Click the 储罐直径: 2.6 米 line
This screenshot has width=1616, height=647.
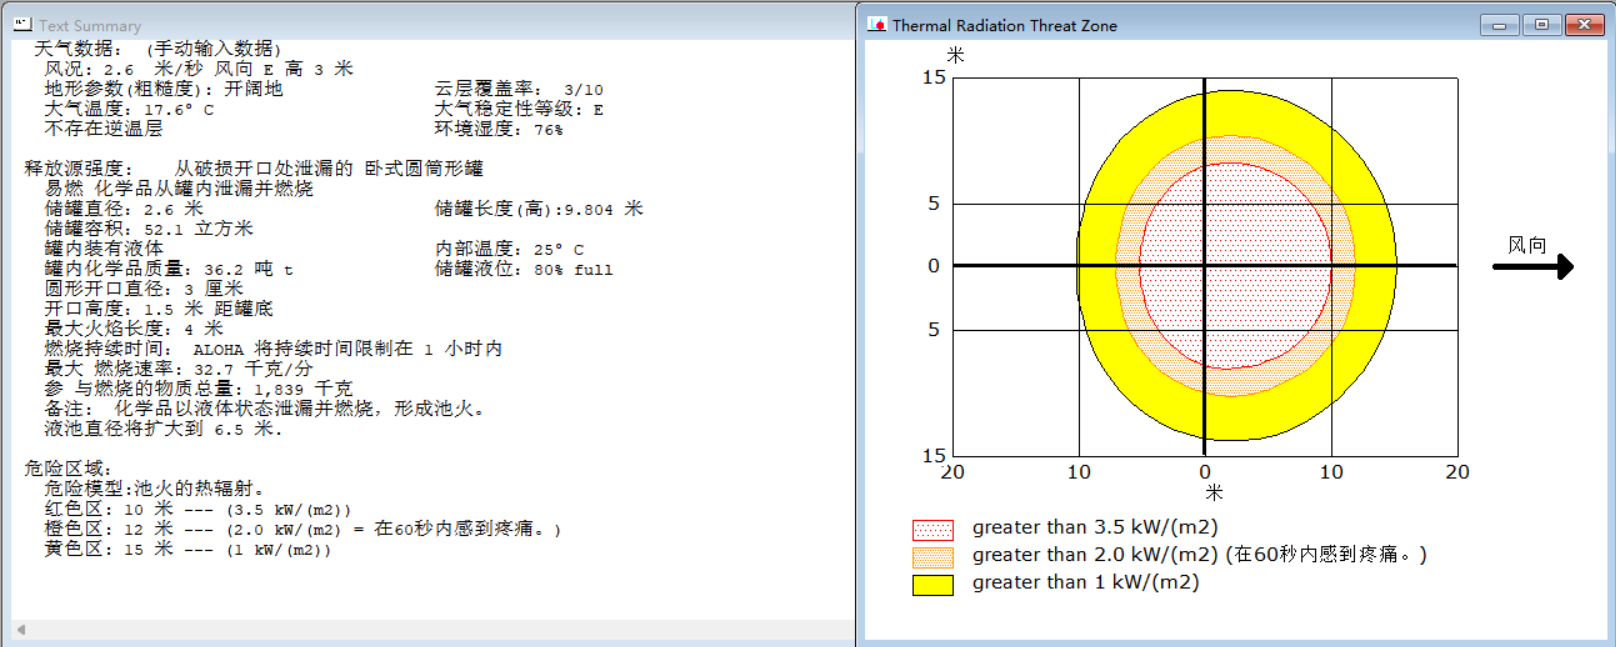click(123, 209)
